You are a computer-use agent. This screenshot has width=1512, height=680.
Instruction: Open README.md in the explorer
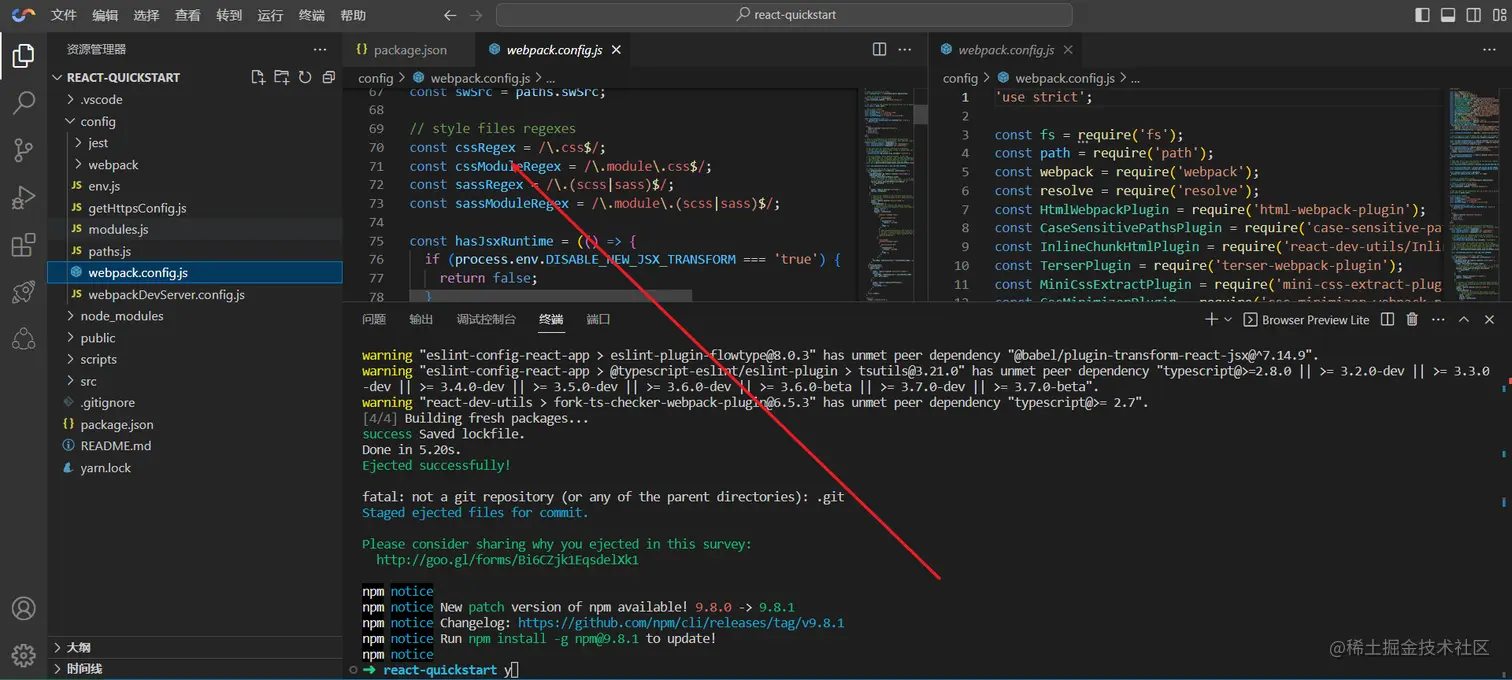click(x=195, y=446)
